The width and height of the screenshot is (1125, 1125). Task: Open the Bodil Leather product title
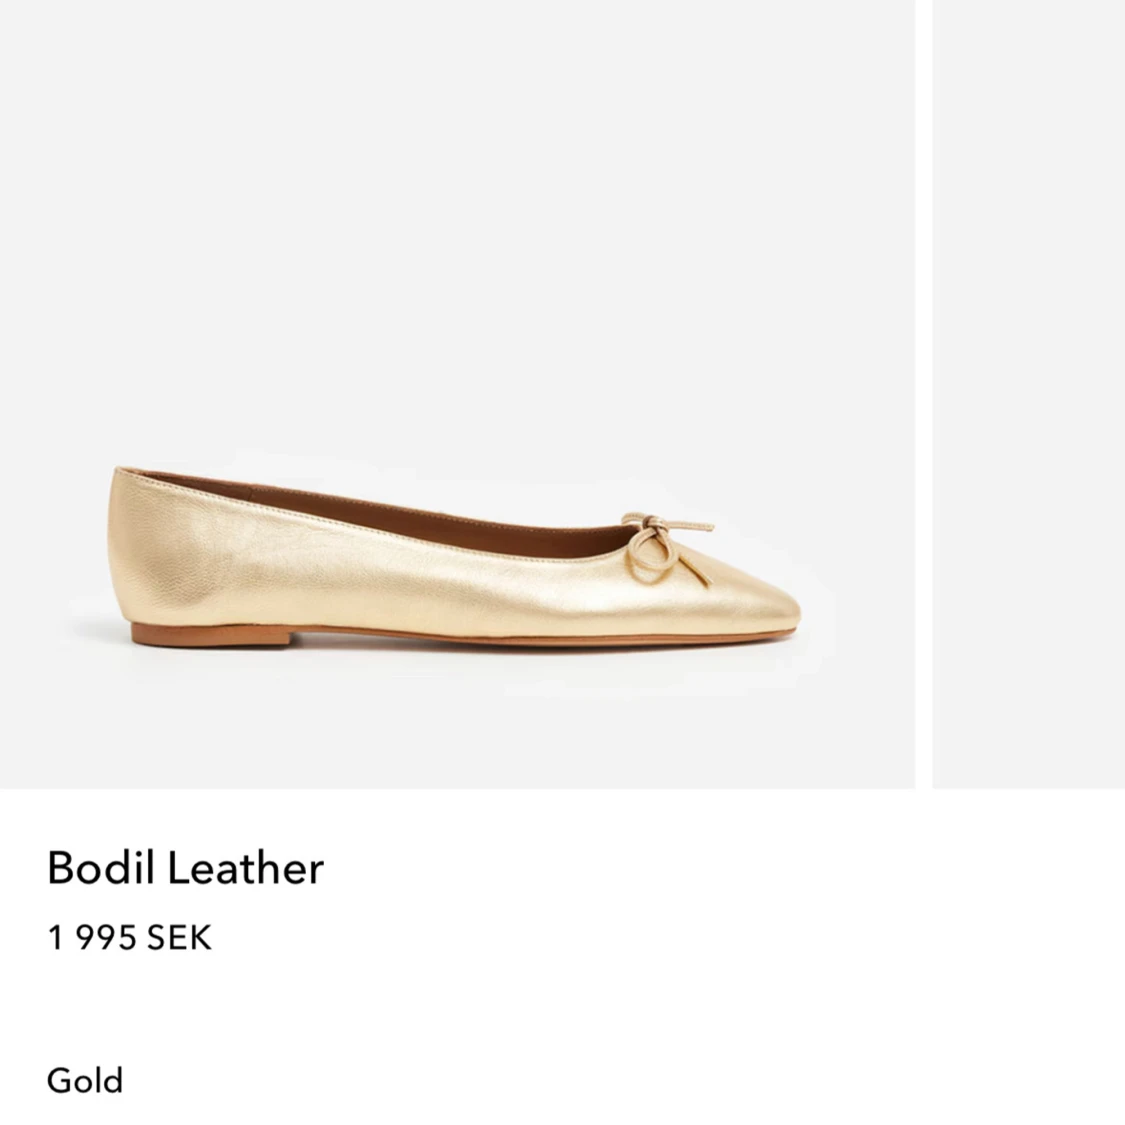(185, 867)
